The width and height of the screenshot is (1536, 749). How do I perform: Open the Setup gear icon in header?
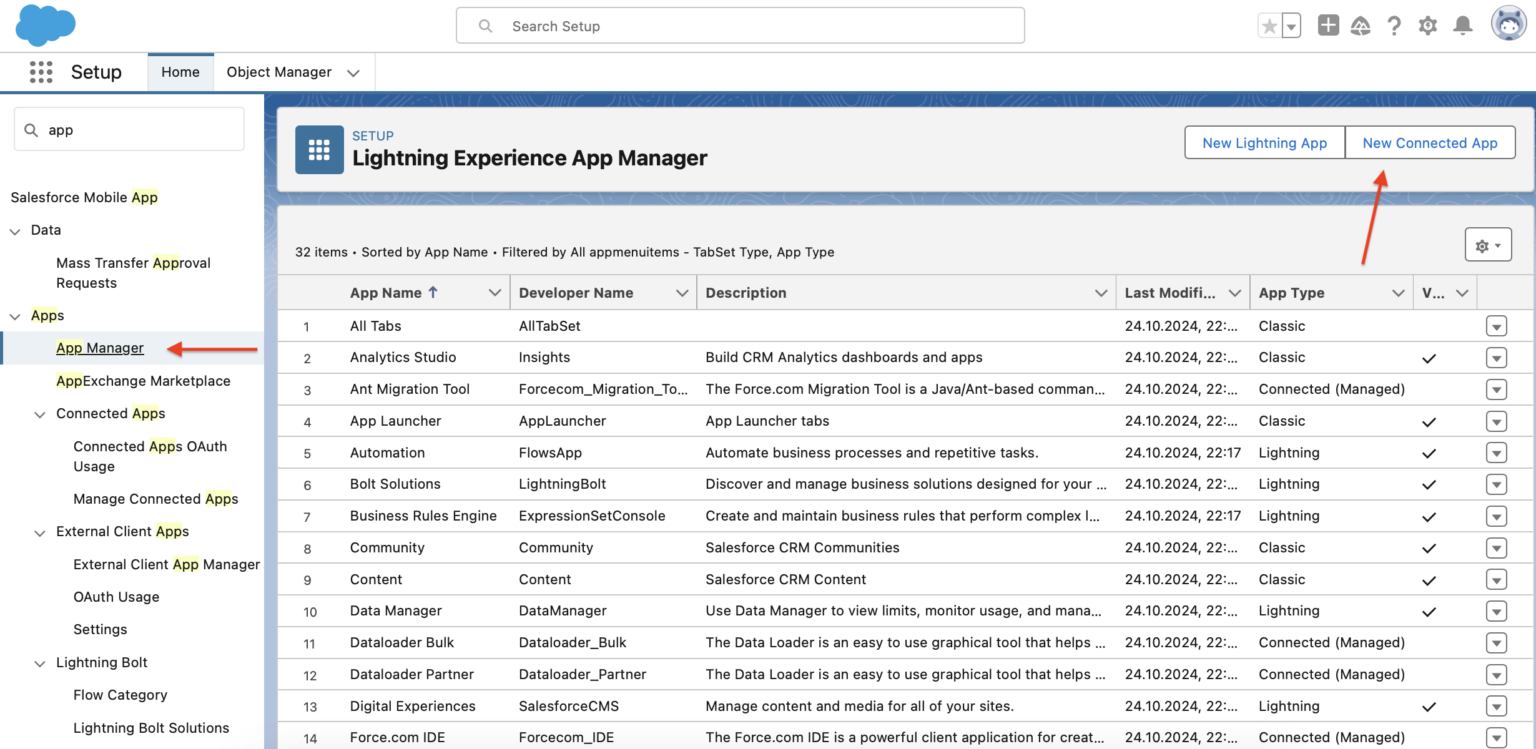pyautogui.click(x=1428, y=26)
